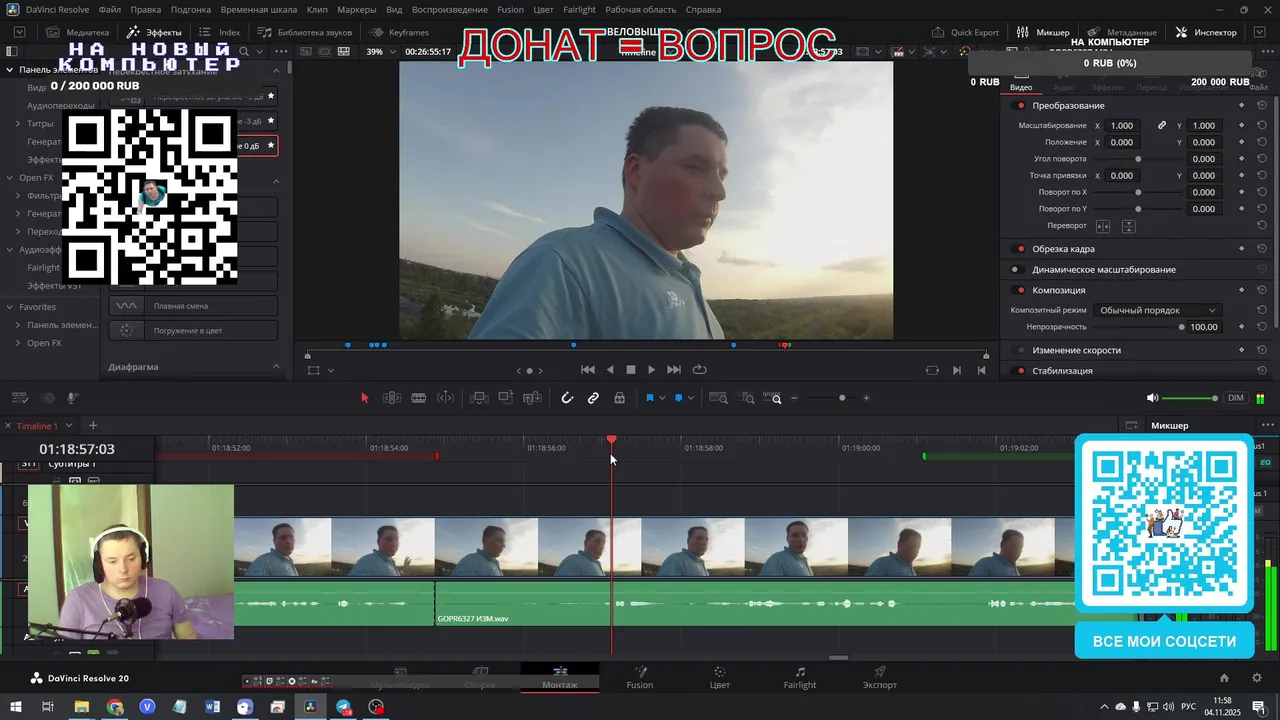Play reverse in viewer

coord(610,370)
